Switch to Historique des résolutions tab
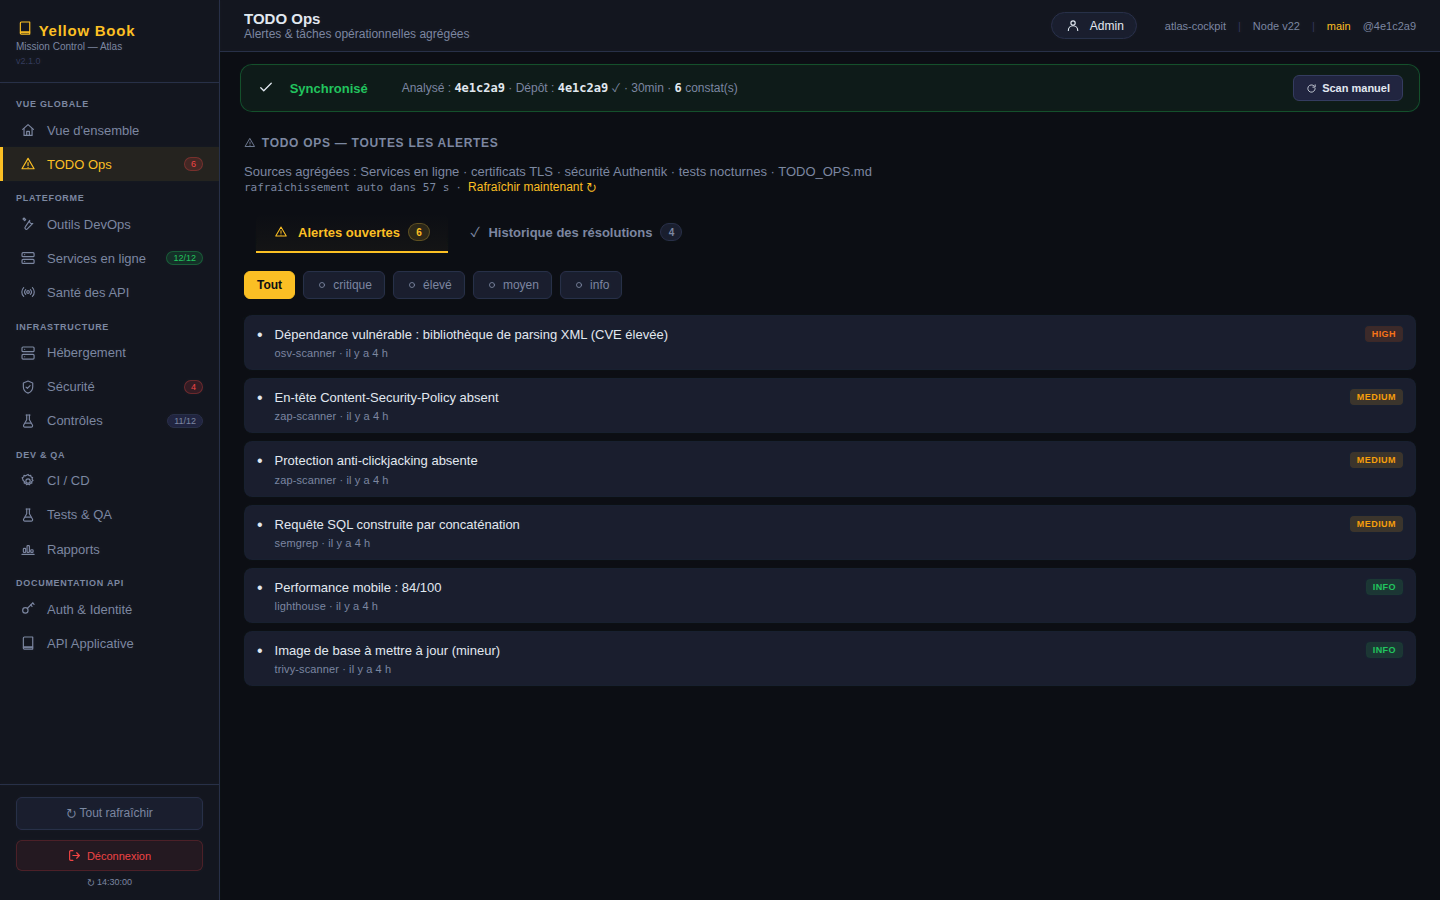Screen dimensions: 1440x900 pyautogui.click(x=575, y=233)
